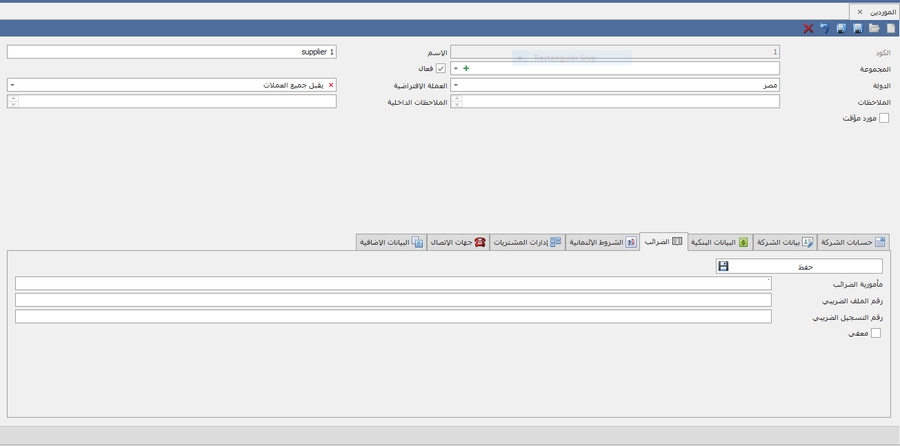
Task: Click the Undo arrow toolbar icon
Action: tap(825, 29)
